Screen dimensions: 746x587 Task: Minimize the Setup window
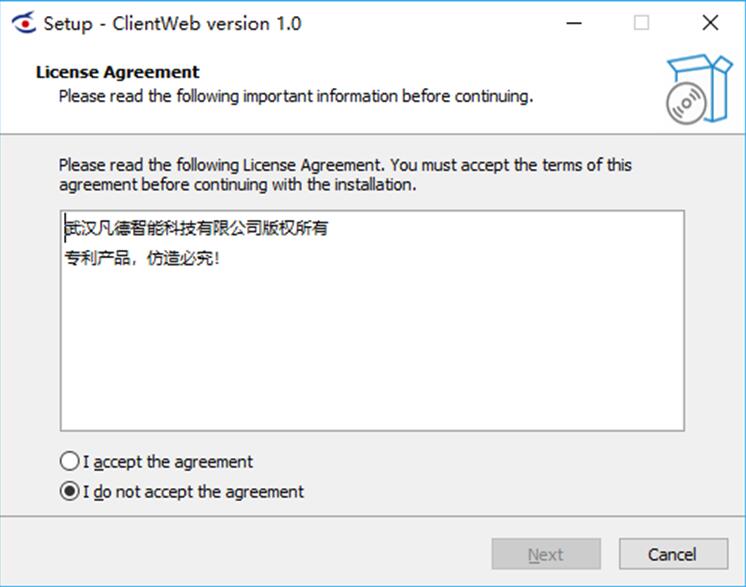click(x=574, y=23)
